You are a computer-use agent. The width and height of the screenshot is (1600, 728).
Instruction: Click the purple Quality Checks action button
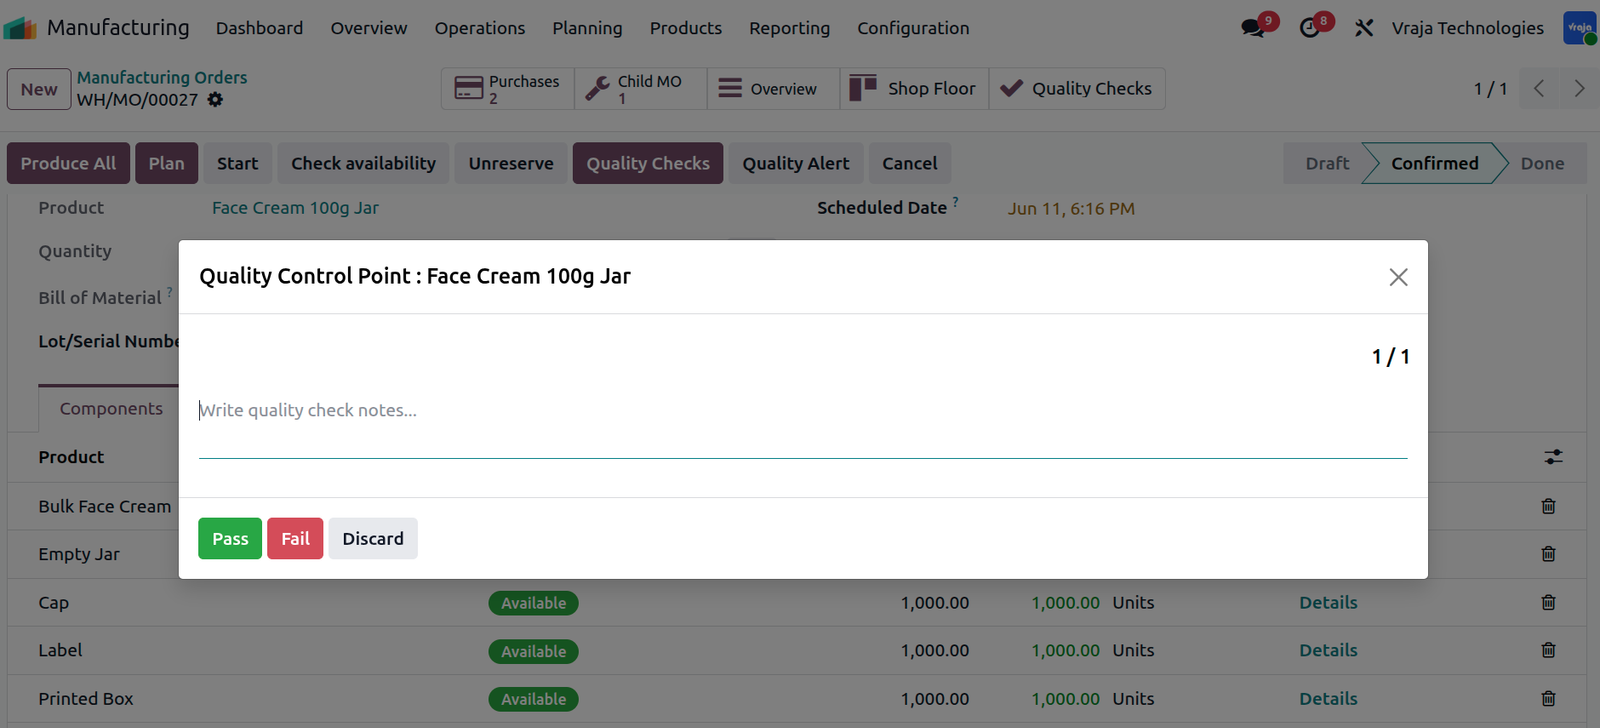[x=648, y=163]
